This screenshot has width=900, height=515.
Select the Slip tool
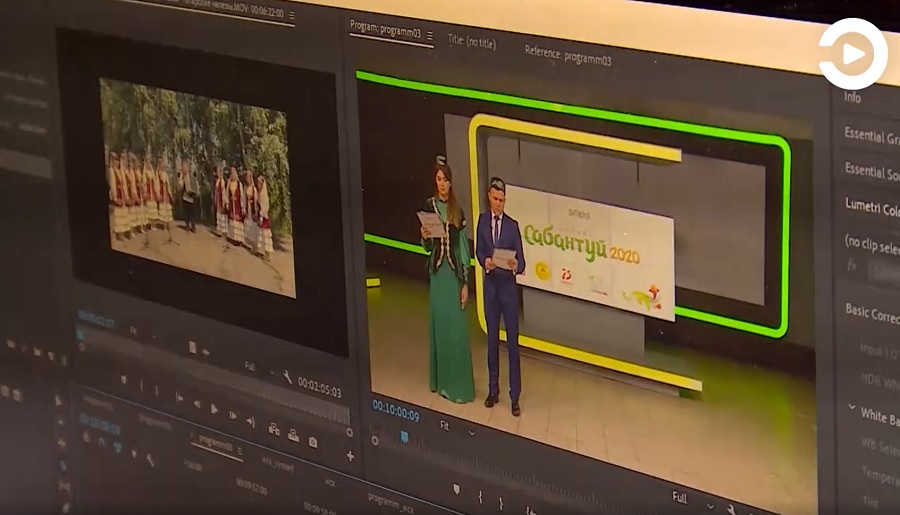coord(64,487)
